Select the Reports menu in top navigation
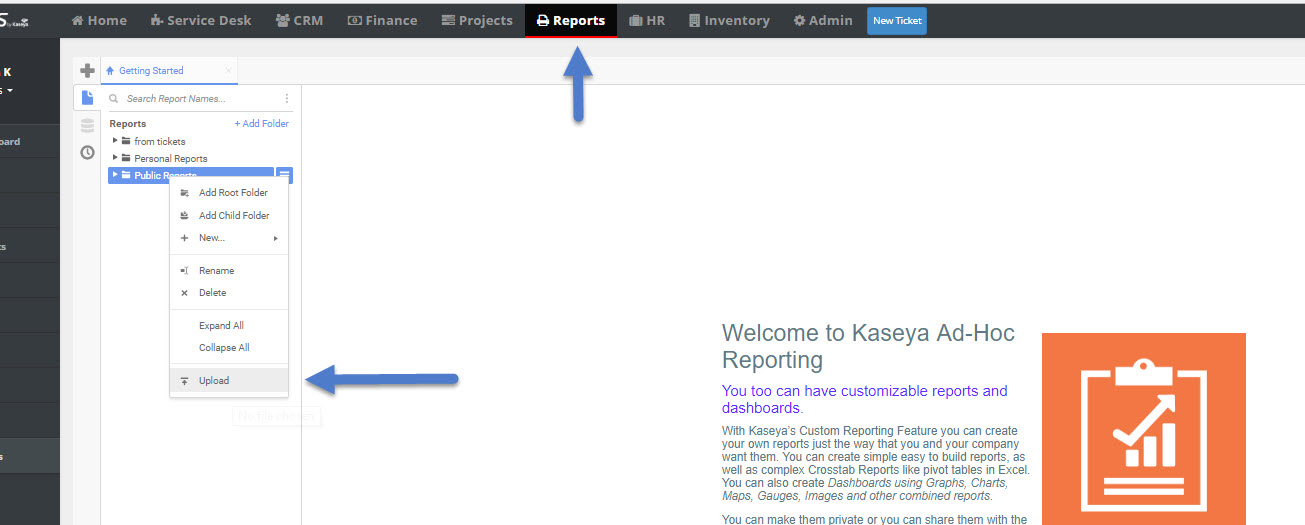 pyautogui.click(x=571, y=20)
